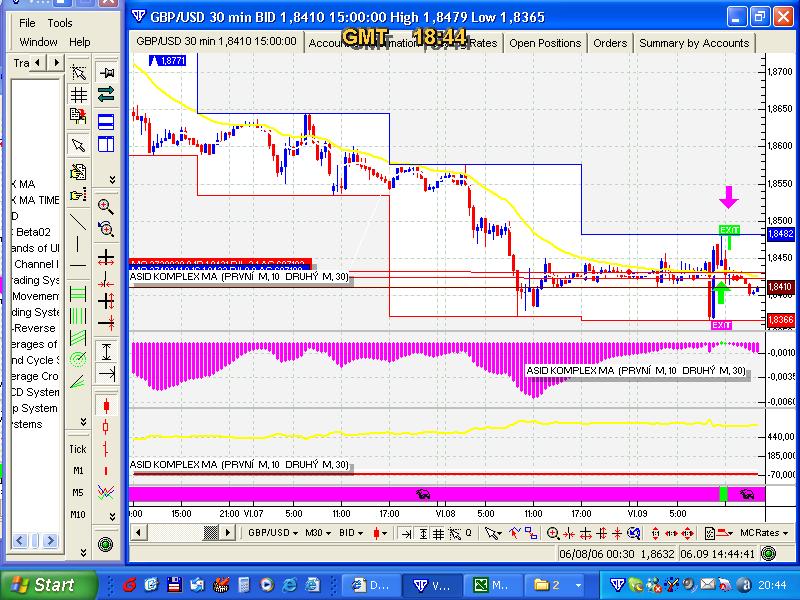Click the green swap arrows icon

(106, 94)
